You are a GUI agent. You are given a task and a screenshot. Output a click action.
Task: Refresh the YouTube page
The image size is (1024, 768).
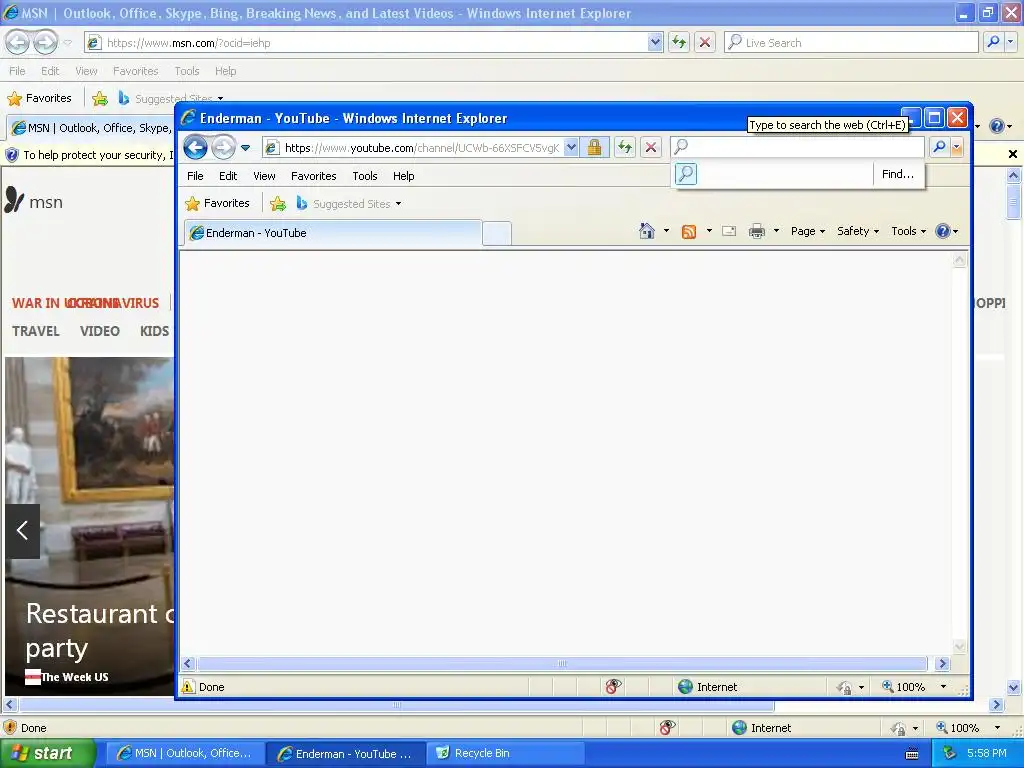[625, 148]
